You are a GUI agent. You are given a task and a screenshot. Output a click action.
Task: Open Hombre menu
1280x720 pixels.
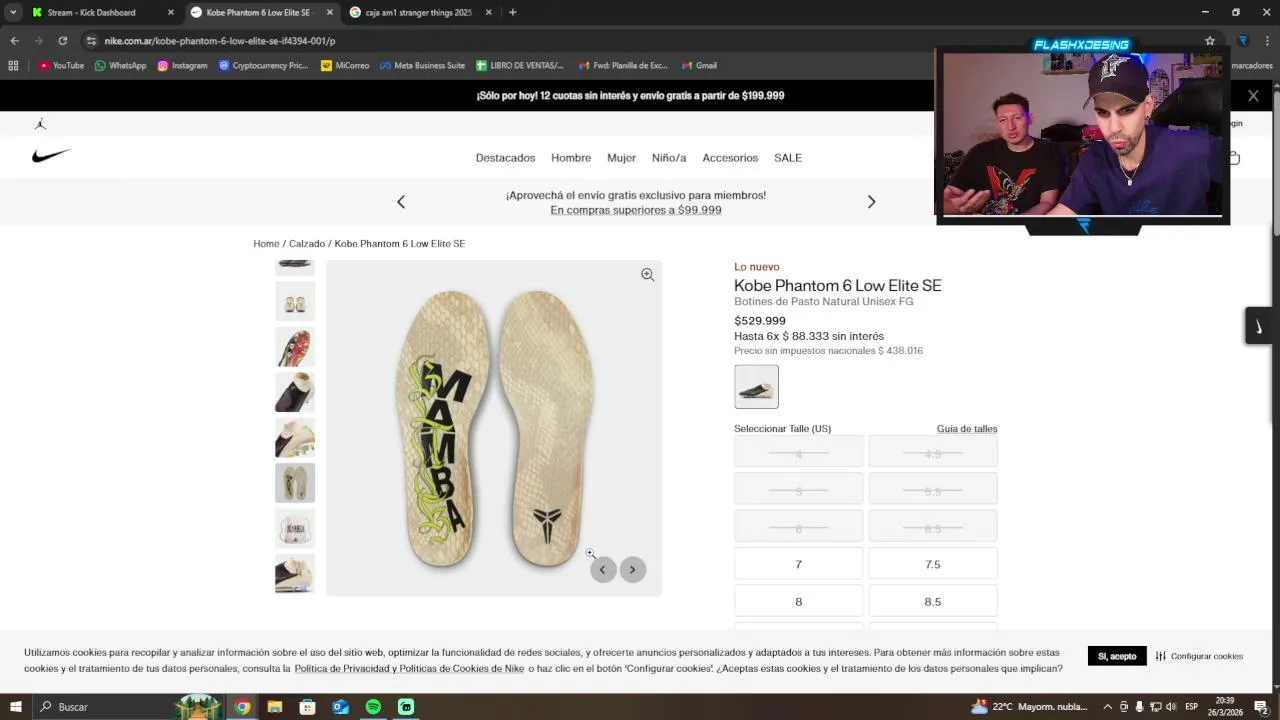tap(571, 158)
